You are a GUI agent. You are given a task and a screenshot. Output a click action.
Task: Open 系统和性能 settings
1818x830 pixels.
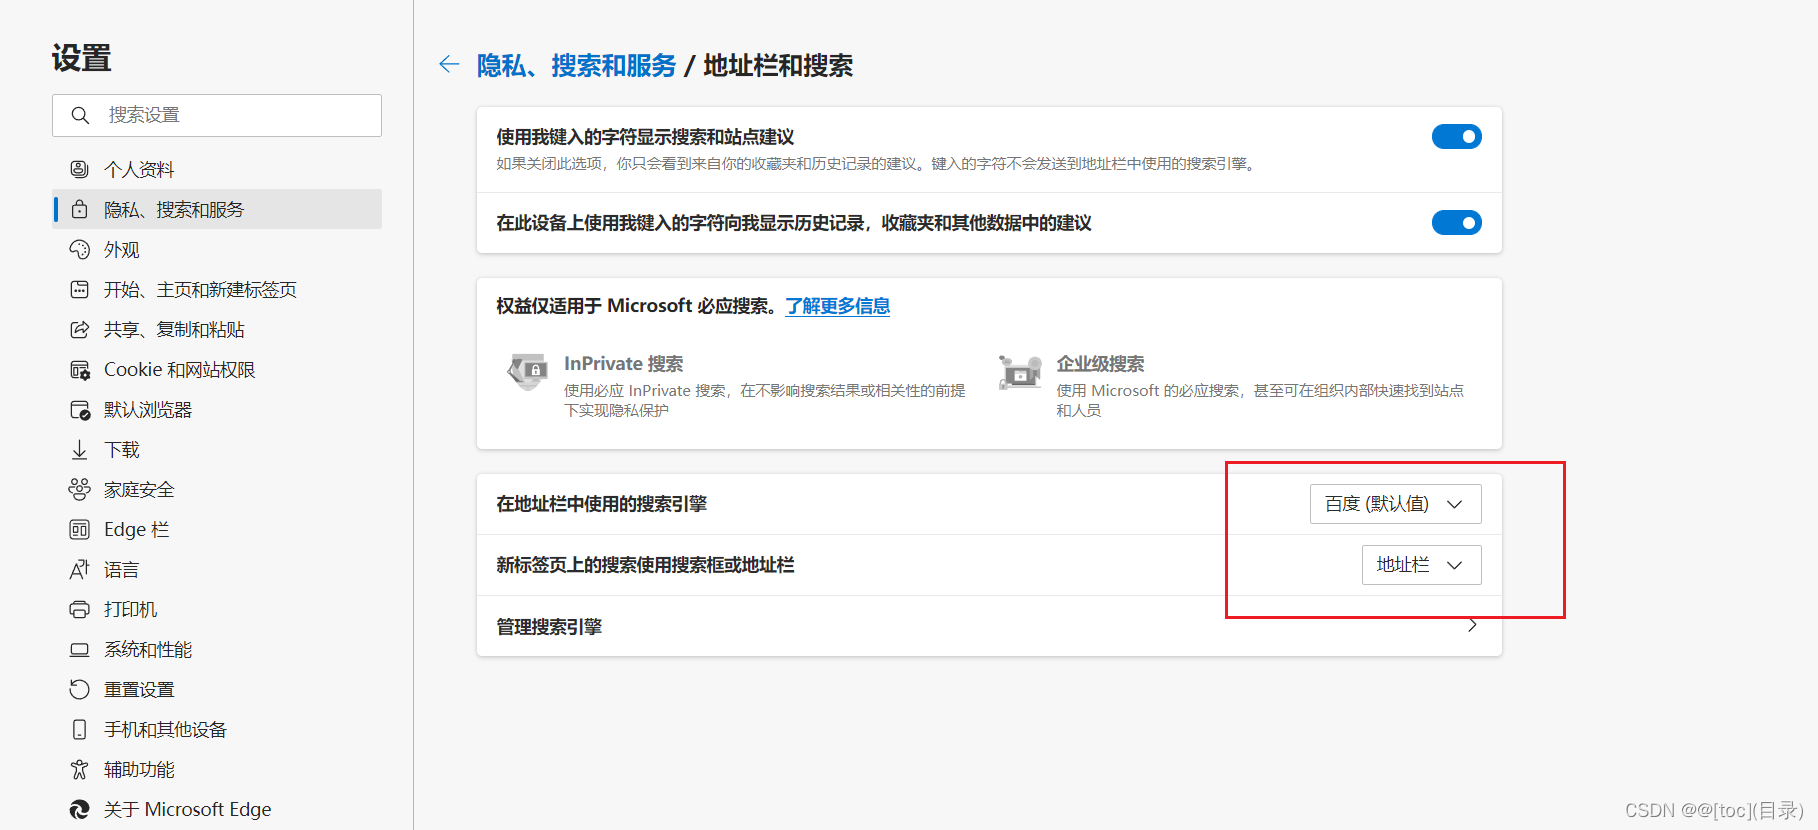point(217,649)
